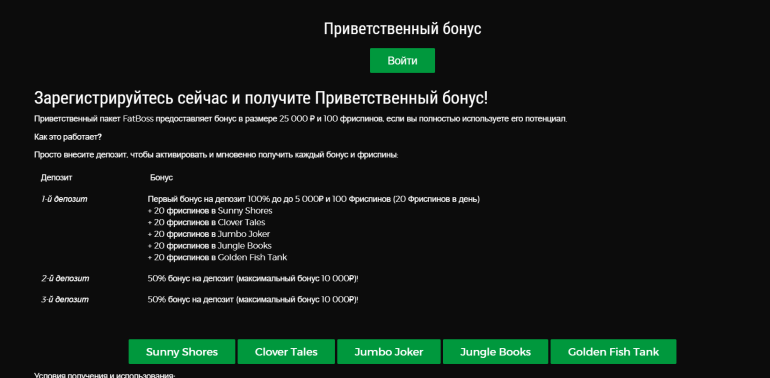Launch the Jumbo Joker game button

pos(389,351)
